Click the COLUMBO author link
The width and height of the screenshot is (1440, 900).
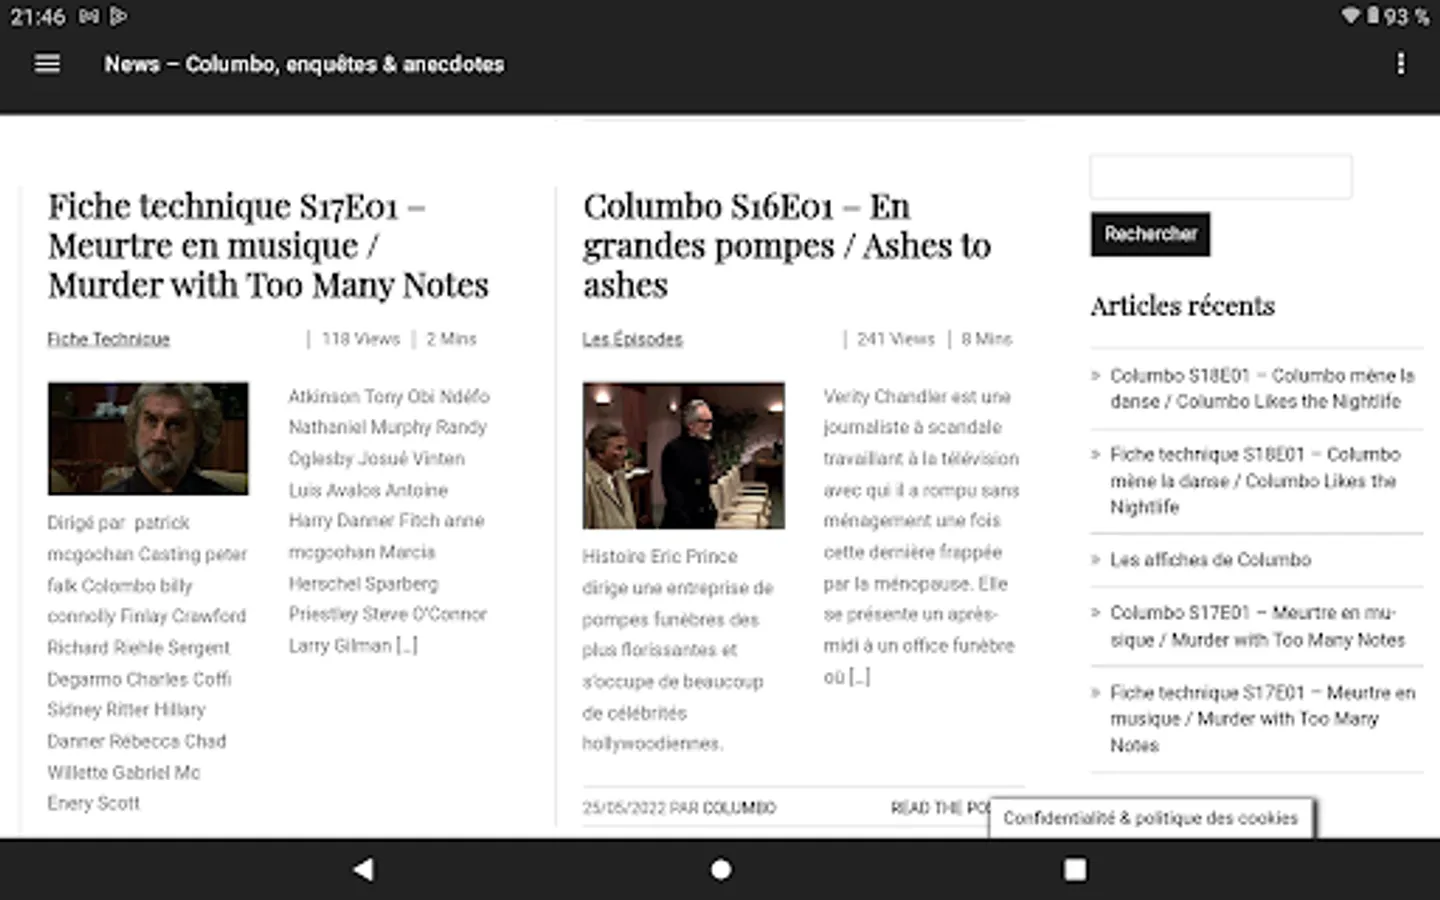click(739, 808)
